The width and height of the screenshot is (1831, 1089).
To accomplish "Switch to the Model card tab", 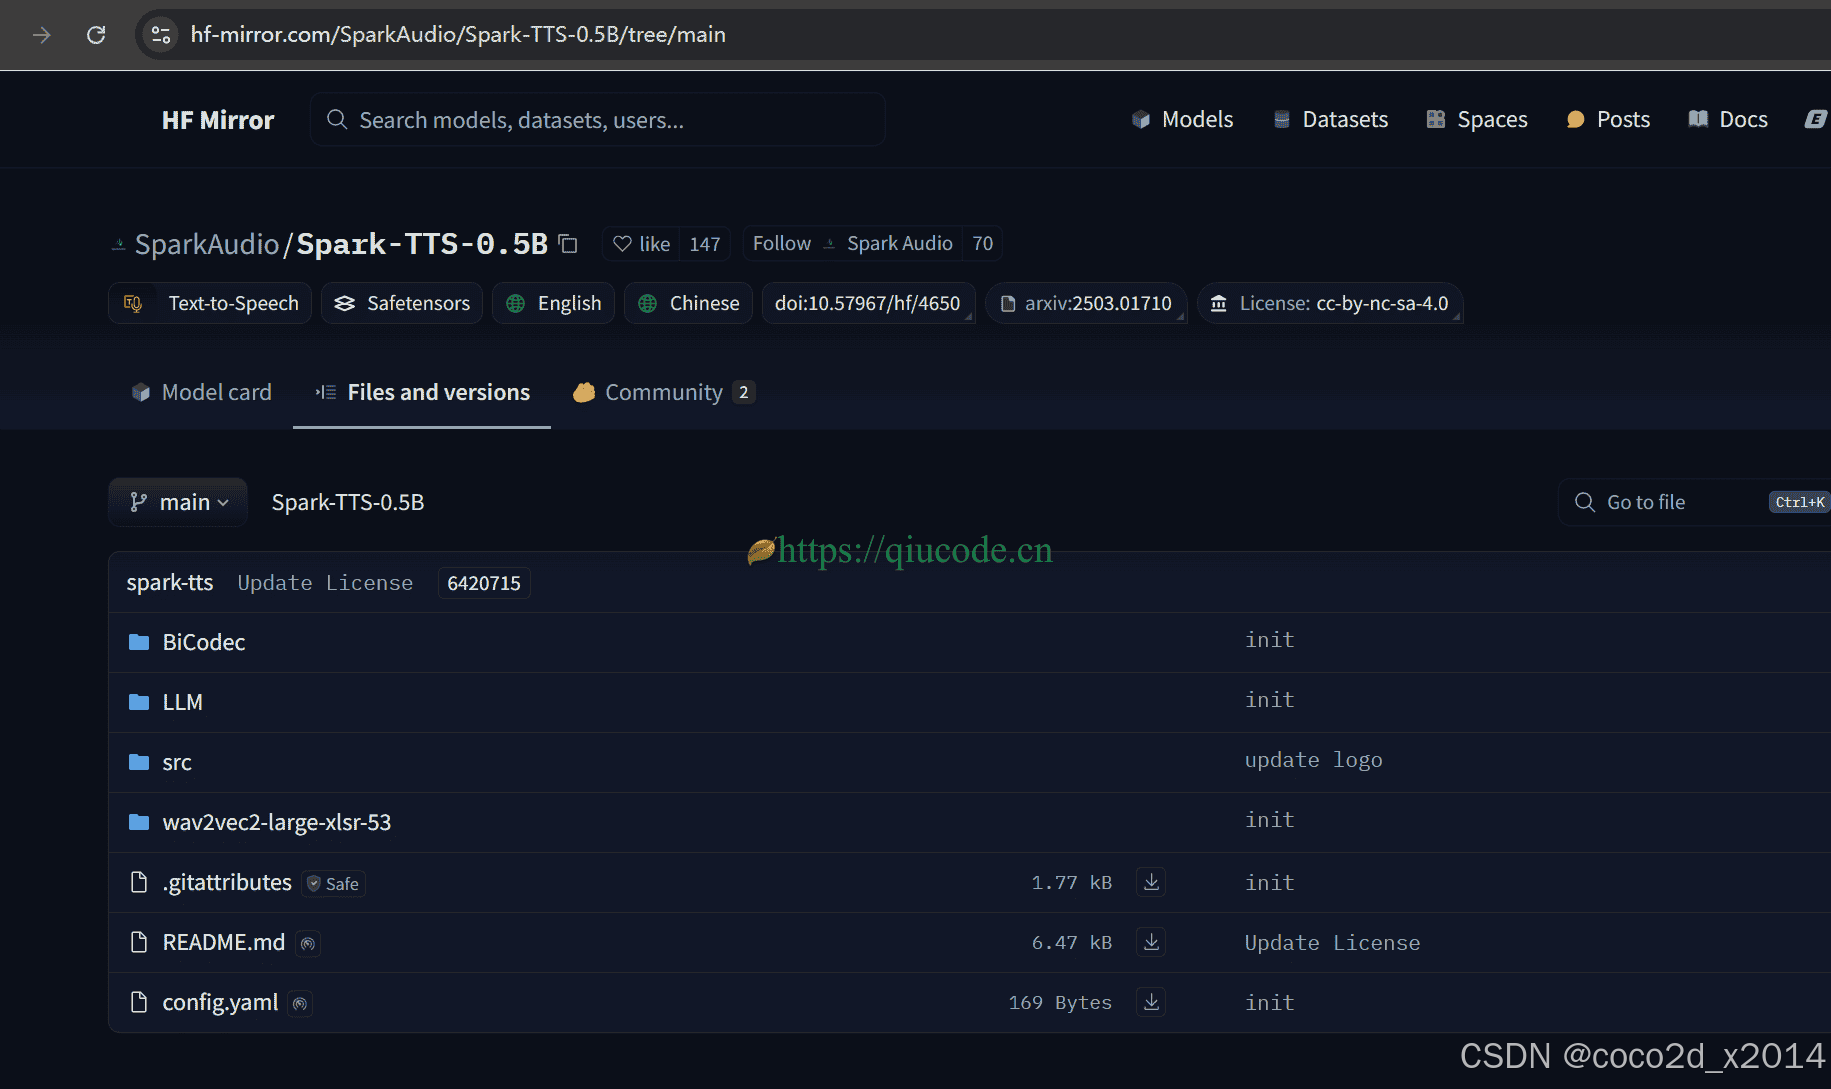I will (x=202, y=392).
